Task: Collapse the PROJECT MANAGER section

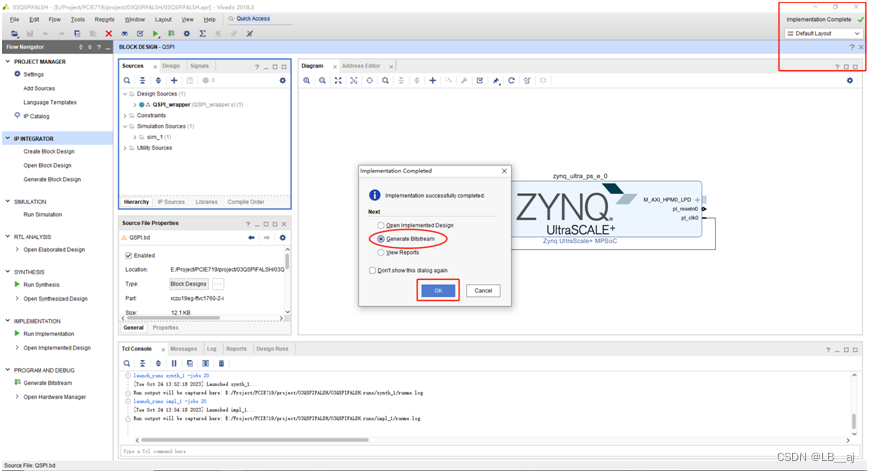Action: pyautogui.click(x=8, y=62)
